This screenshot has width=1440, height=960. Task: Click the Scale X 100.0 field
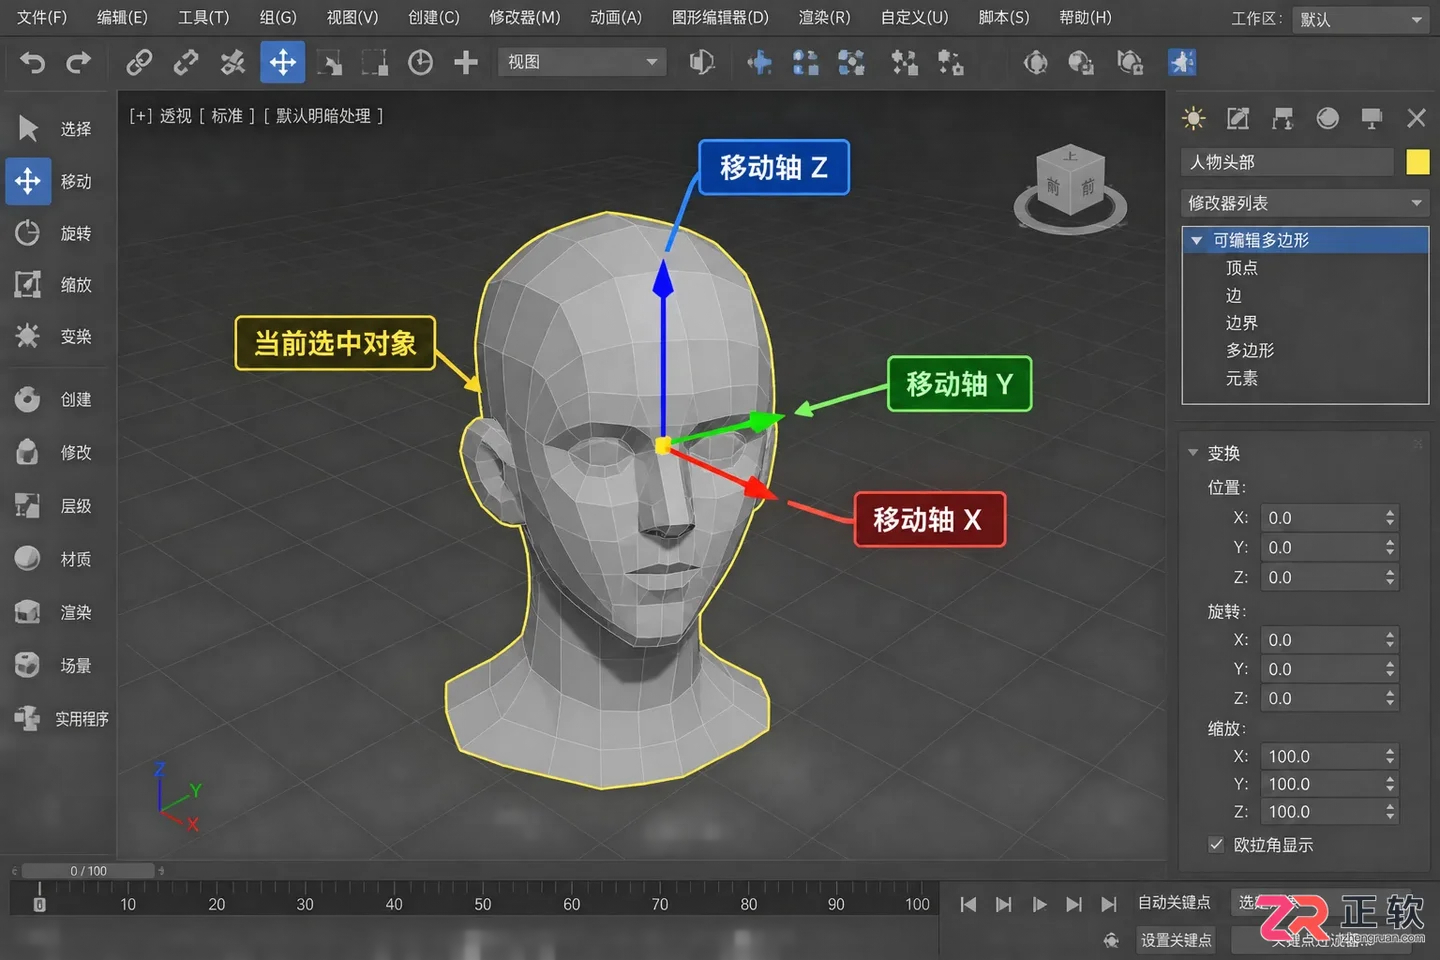coord(1328,757)
